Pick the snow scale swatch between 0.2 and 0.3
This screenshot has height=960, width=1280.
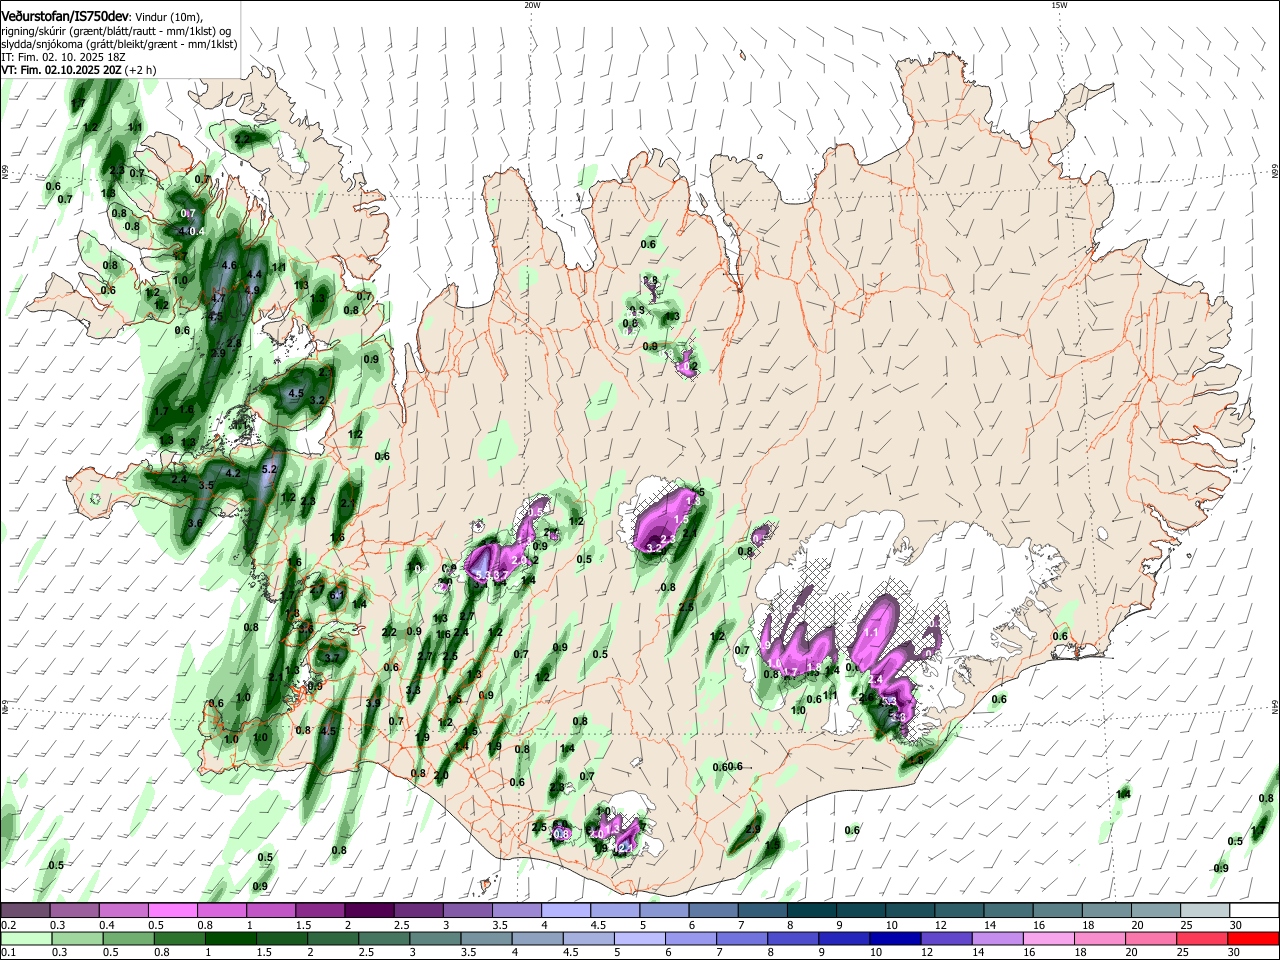click(x=25, y=911)
